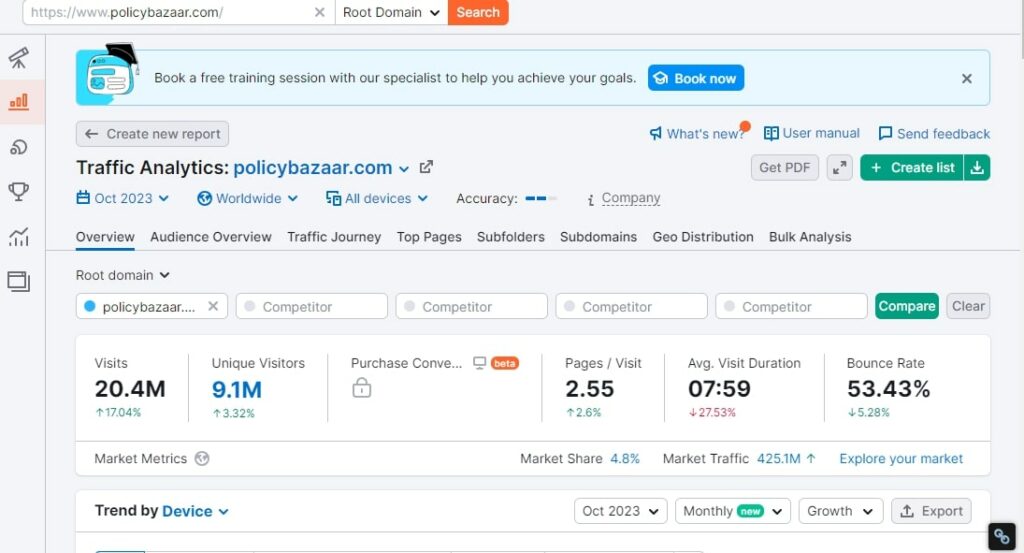This screenshot has height=553, width=1024.
Task: Open the Trend by Device dropdown
Action: pyautogui.click(x=195, y=511)
